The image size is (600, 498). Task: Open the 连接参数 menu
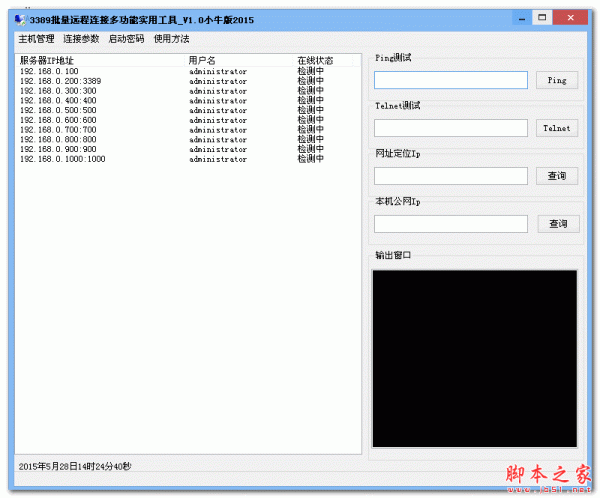(81, 39)
